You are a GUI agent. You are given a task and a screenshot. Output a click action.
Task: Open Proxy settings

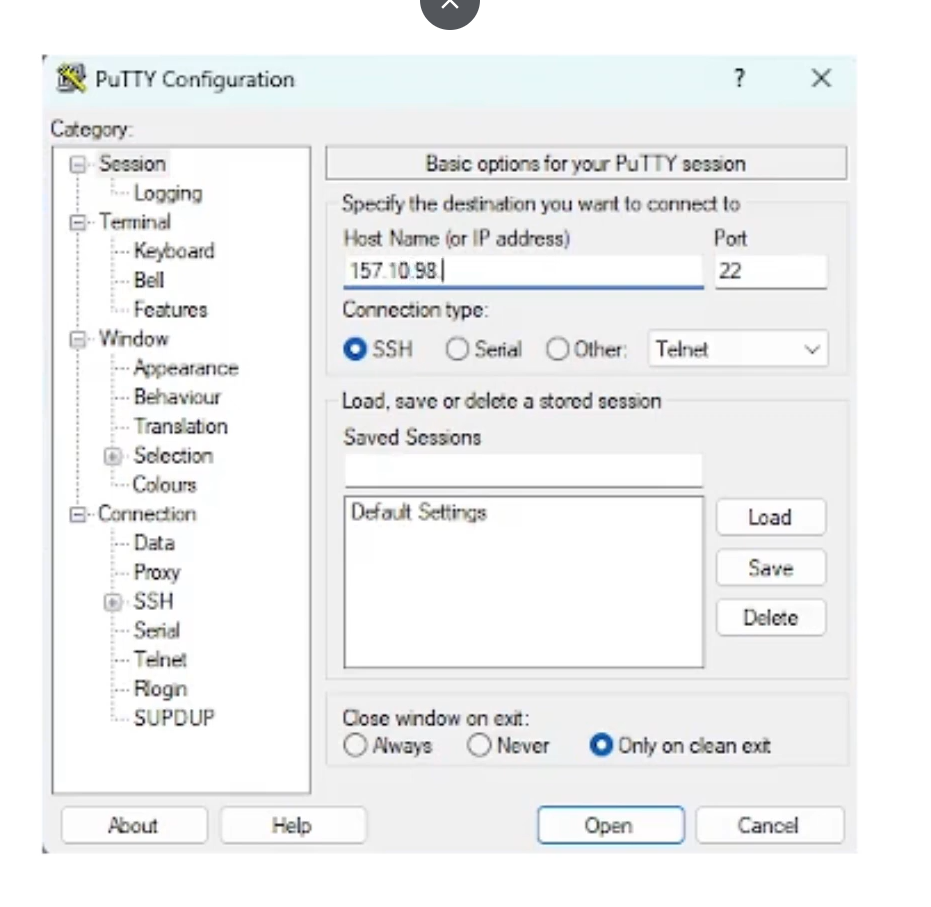[157, 572]
